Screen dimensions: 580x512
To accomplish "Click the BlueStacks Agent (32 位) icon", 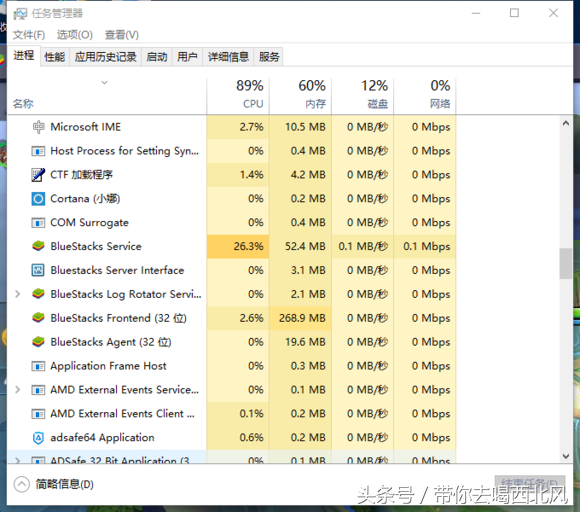I will (38, 342).
